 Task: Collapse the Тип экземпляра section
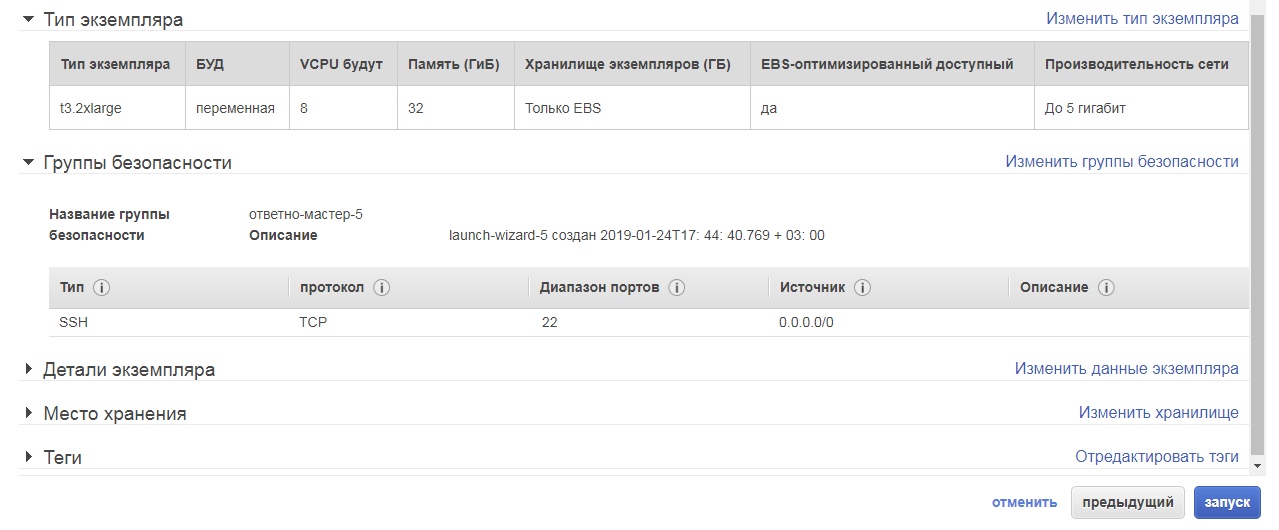pyautogui.click(x=28, y=19)
